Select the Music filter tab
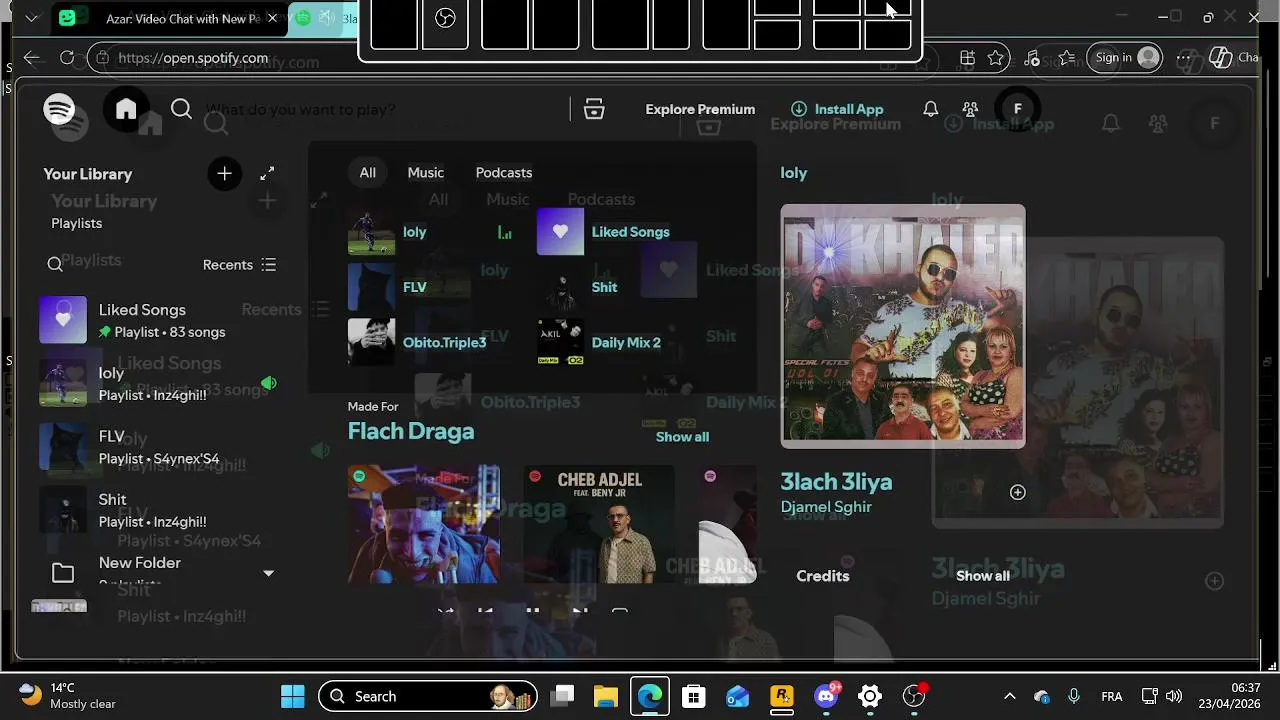Screen dimensions: 1280x720 coord(426,172)
